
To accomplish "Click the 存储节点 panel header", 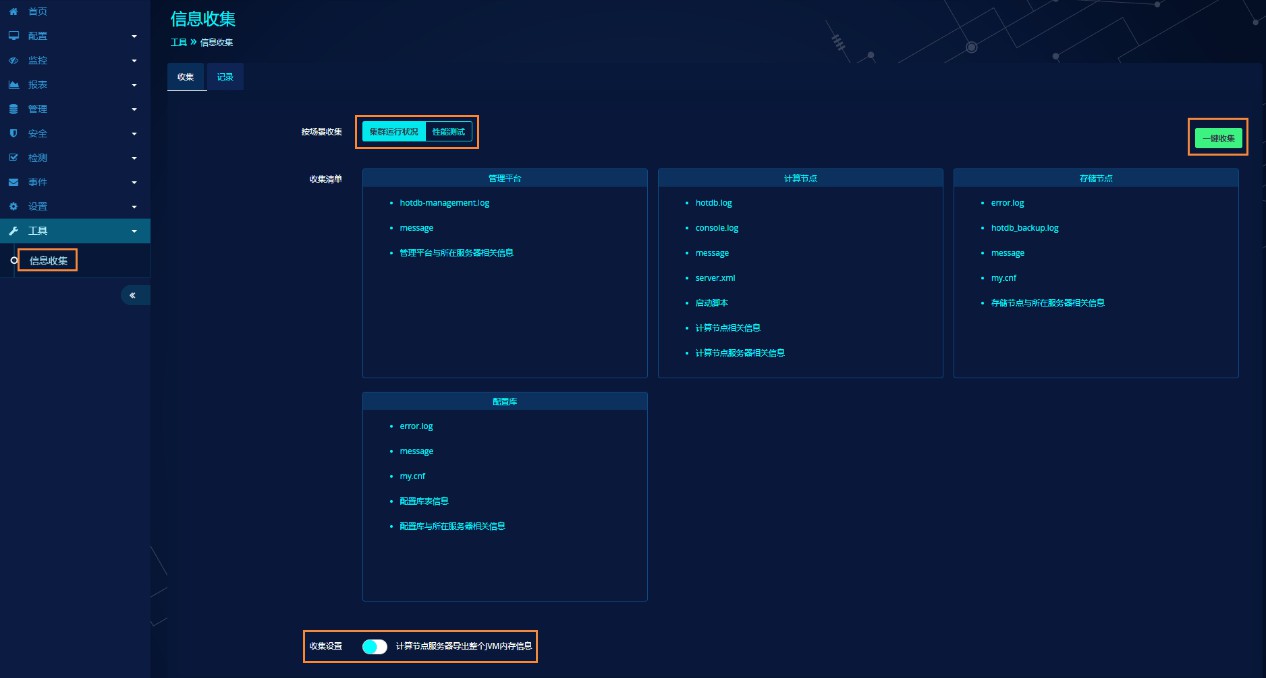I will point(1096,178).
